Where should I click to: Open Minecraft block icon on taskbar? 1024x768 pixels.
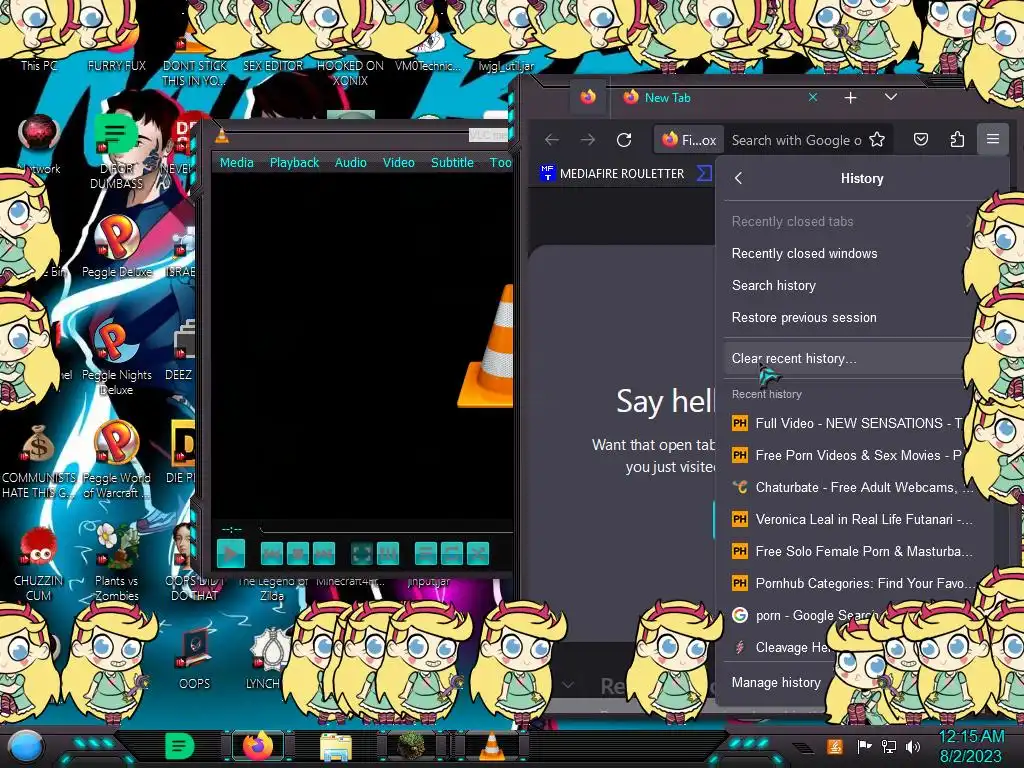click(x=411, y=746)
